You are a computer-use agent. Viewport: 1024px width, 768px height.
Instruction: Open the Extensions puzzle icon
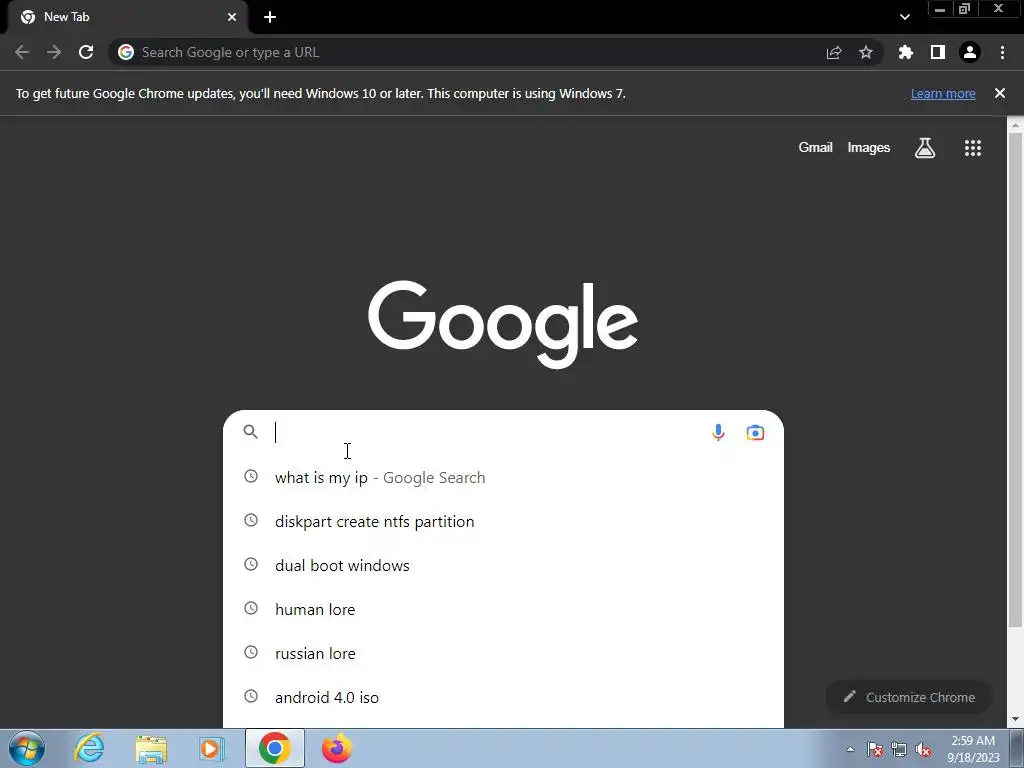tap(905, 52)
